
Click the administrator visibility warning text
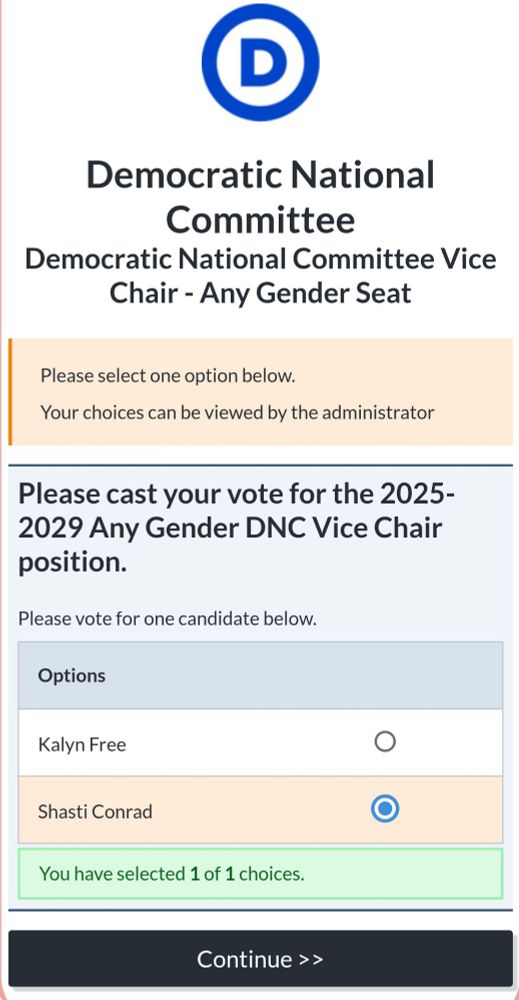pyautogui.click(x=237, y=413)
